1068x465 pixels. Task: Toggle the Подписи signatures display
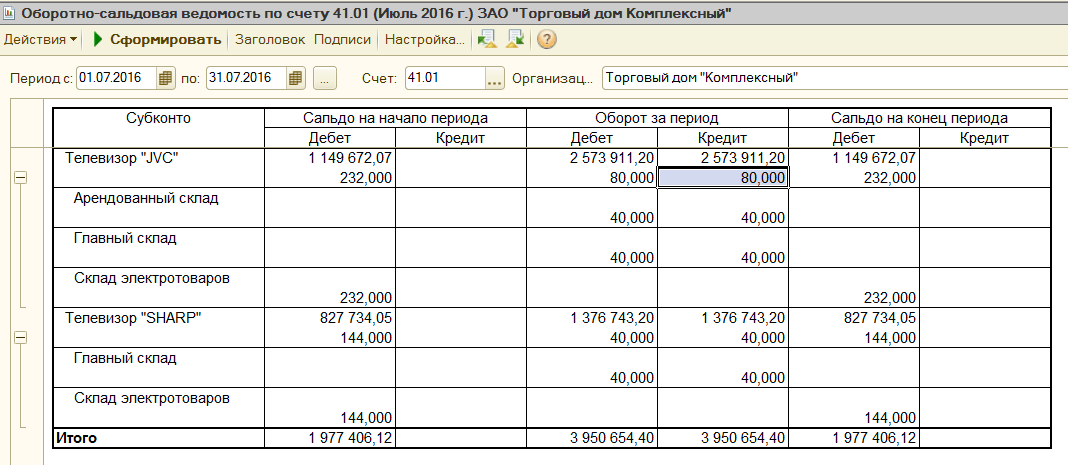342,40
